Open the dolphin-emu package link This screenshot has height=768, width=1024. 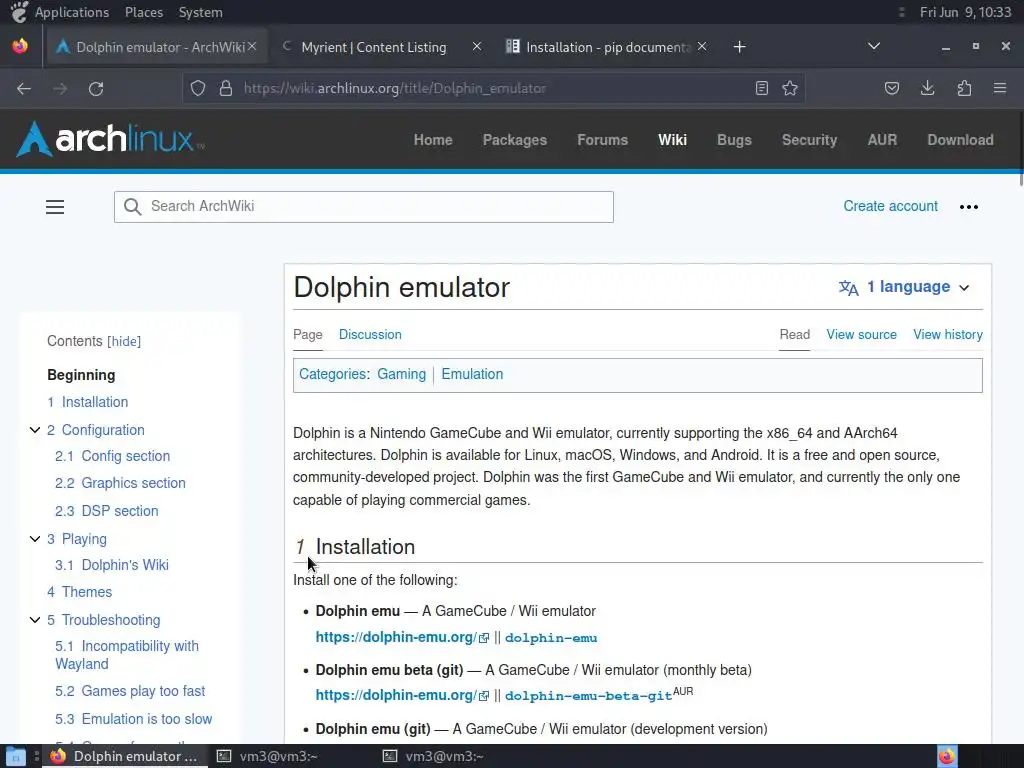point(551,638)
